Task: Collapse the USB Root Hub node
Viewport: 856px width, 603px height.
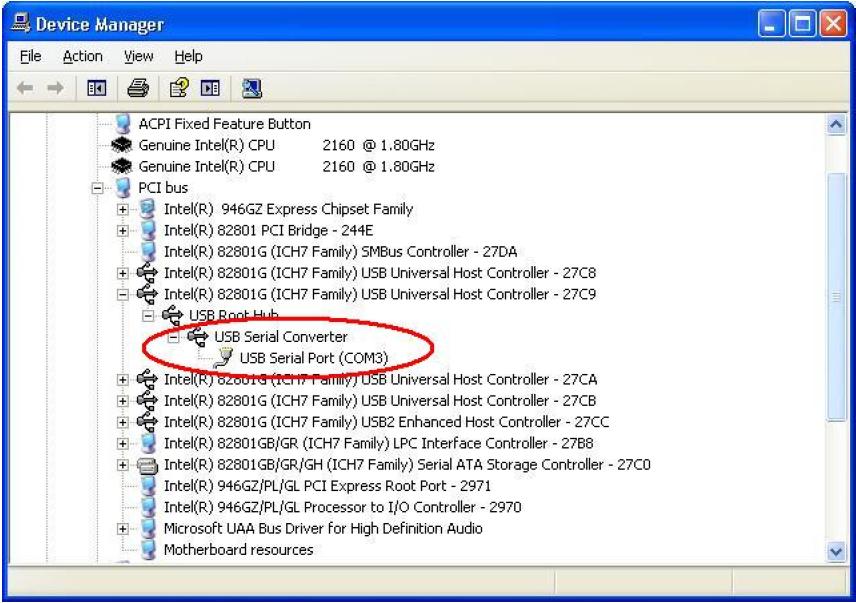Action: click(148, 316)
